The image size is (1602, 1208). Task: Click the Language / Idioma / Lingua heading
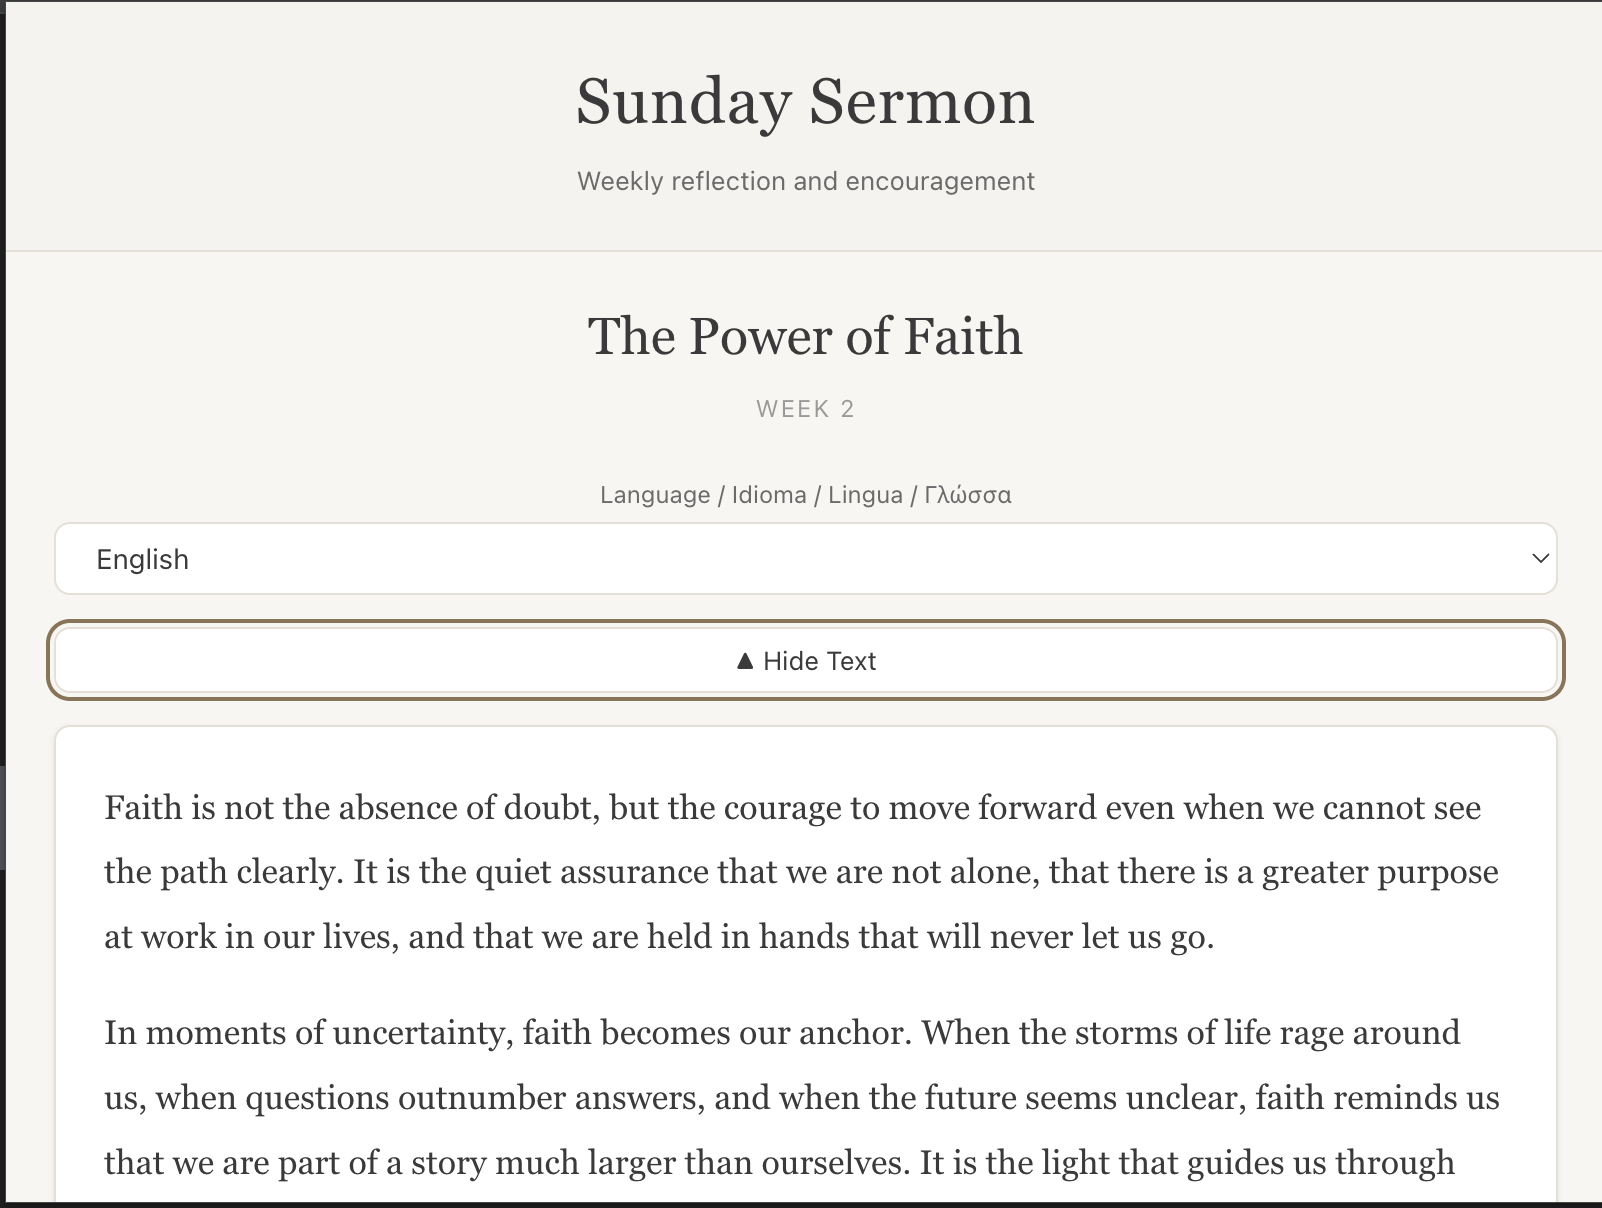(805, 494)
